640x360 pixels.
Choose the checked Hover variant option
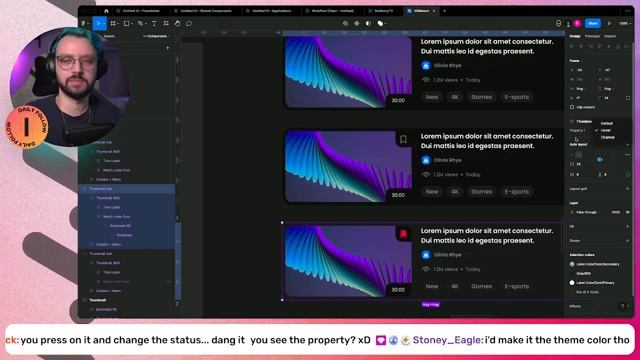606,131
